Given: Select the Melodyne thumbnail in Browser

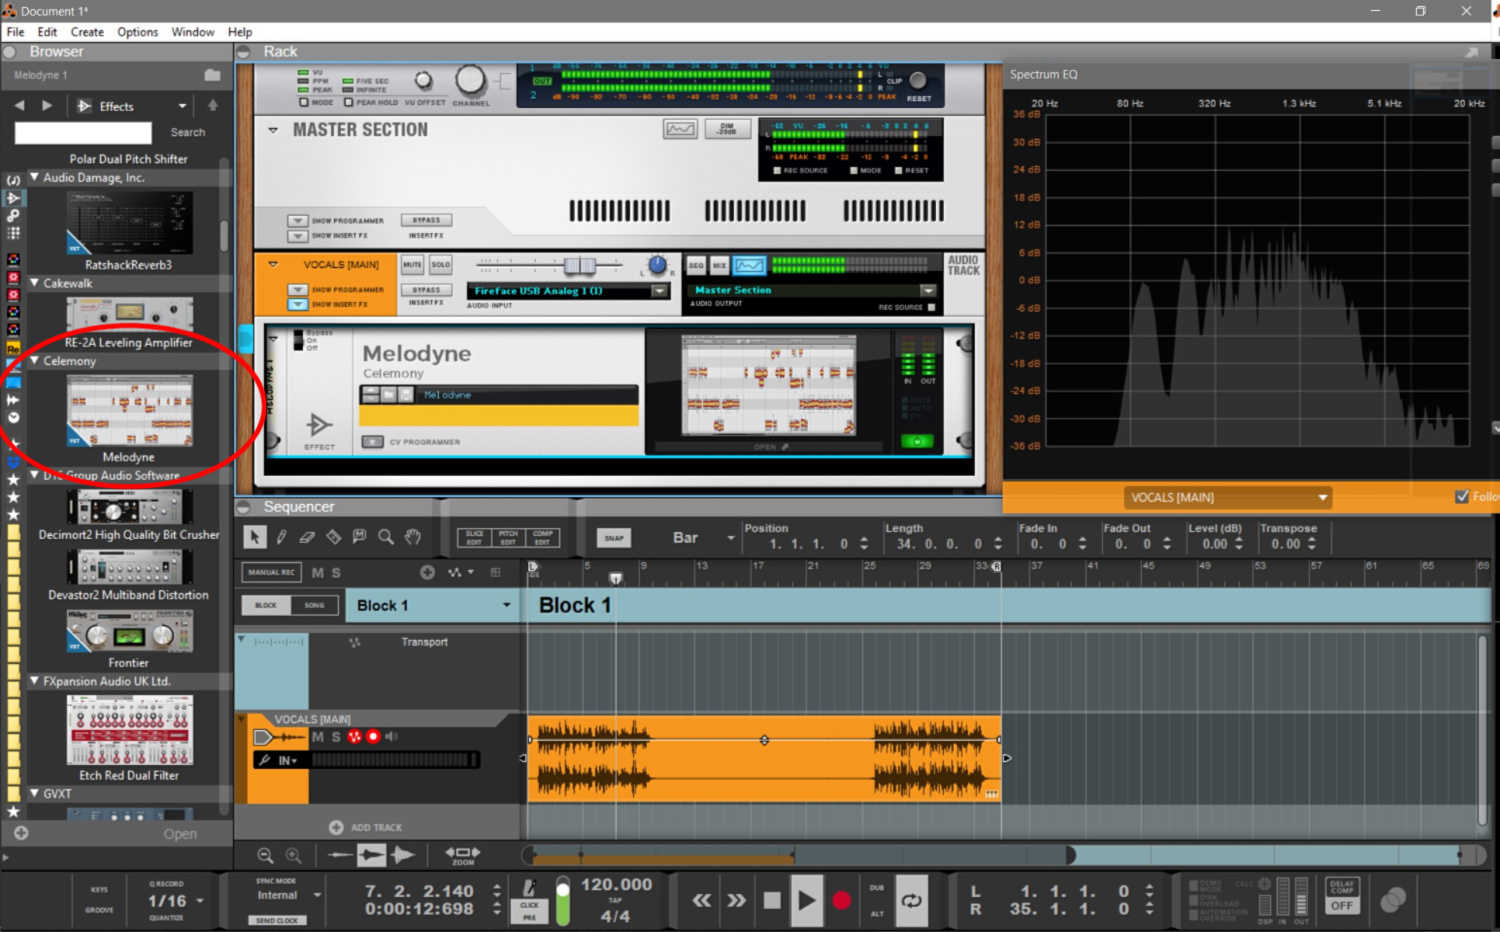Looking at the screenshot, I should [129, 411].
